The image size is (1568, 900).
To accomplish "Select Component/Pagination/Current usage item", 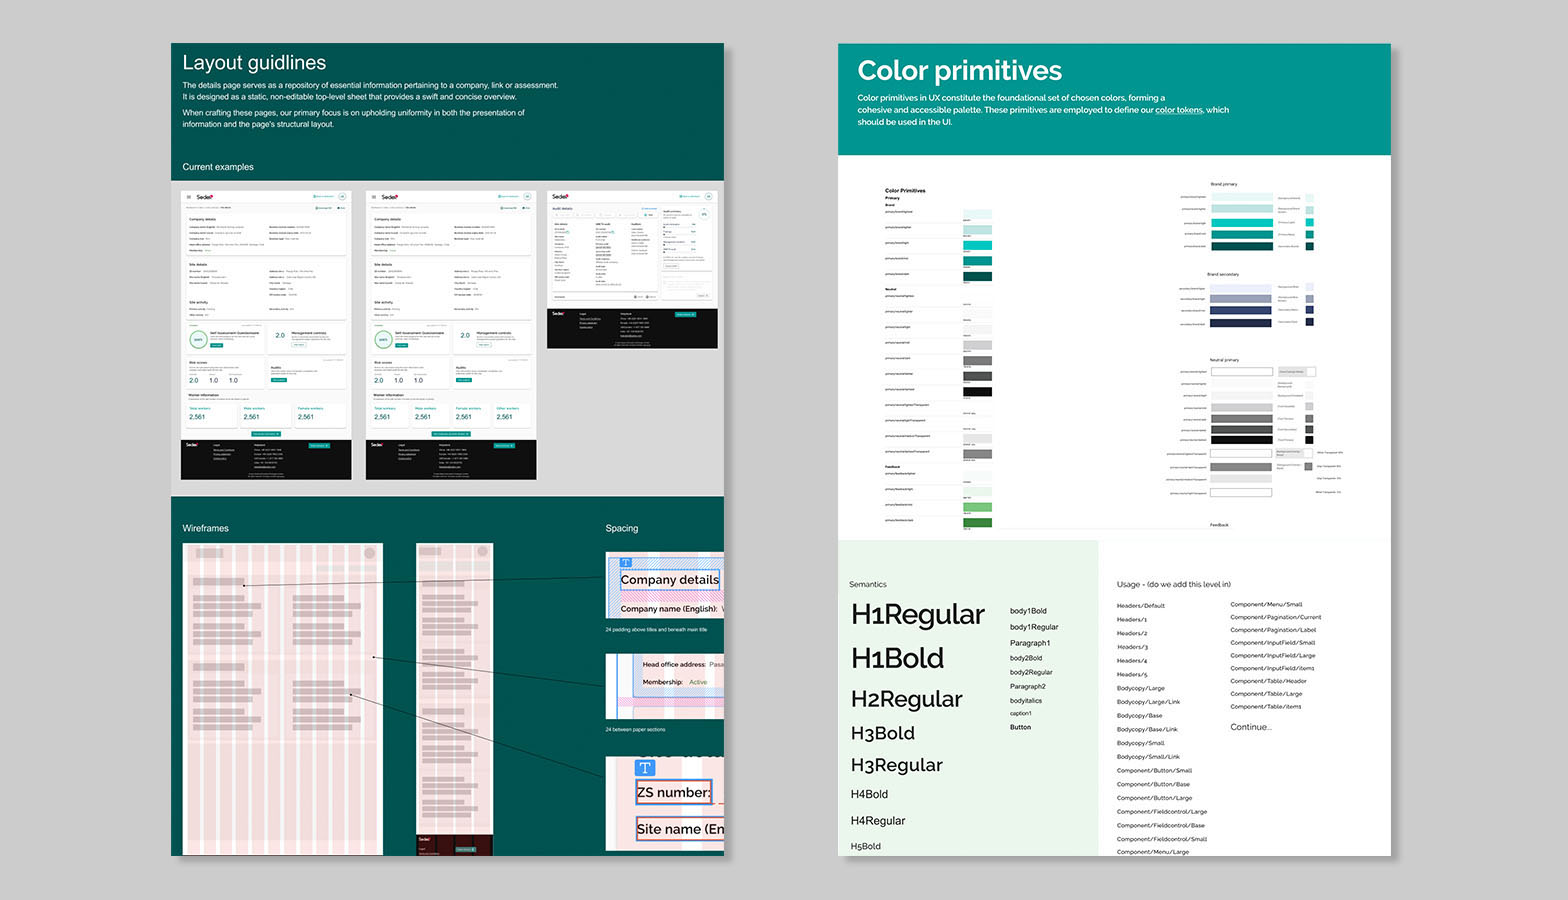I will pos(1275,617).
